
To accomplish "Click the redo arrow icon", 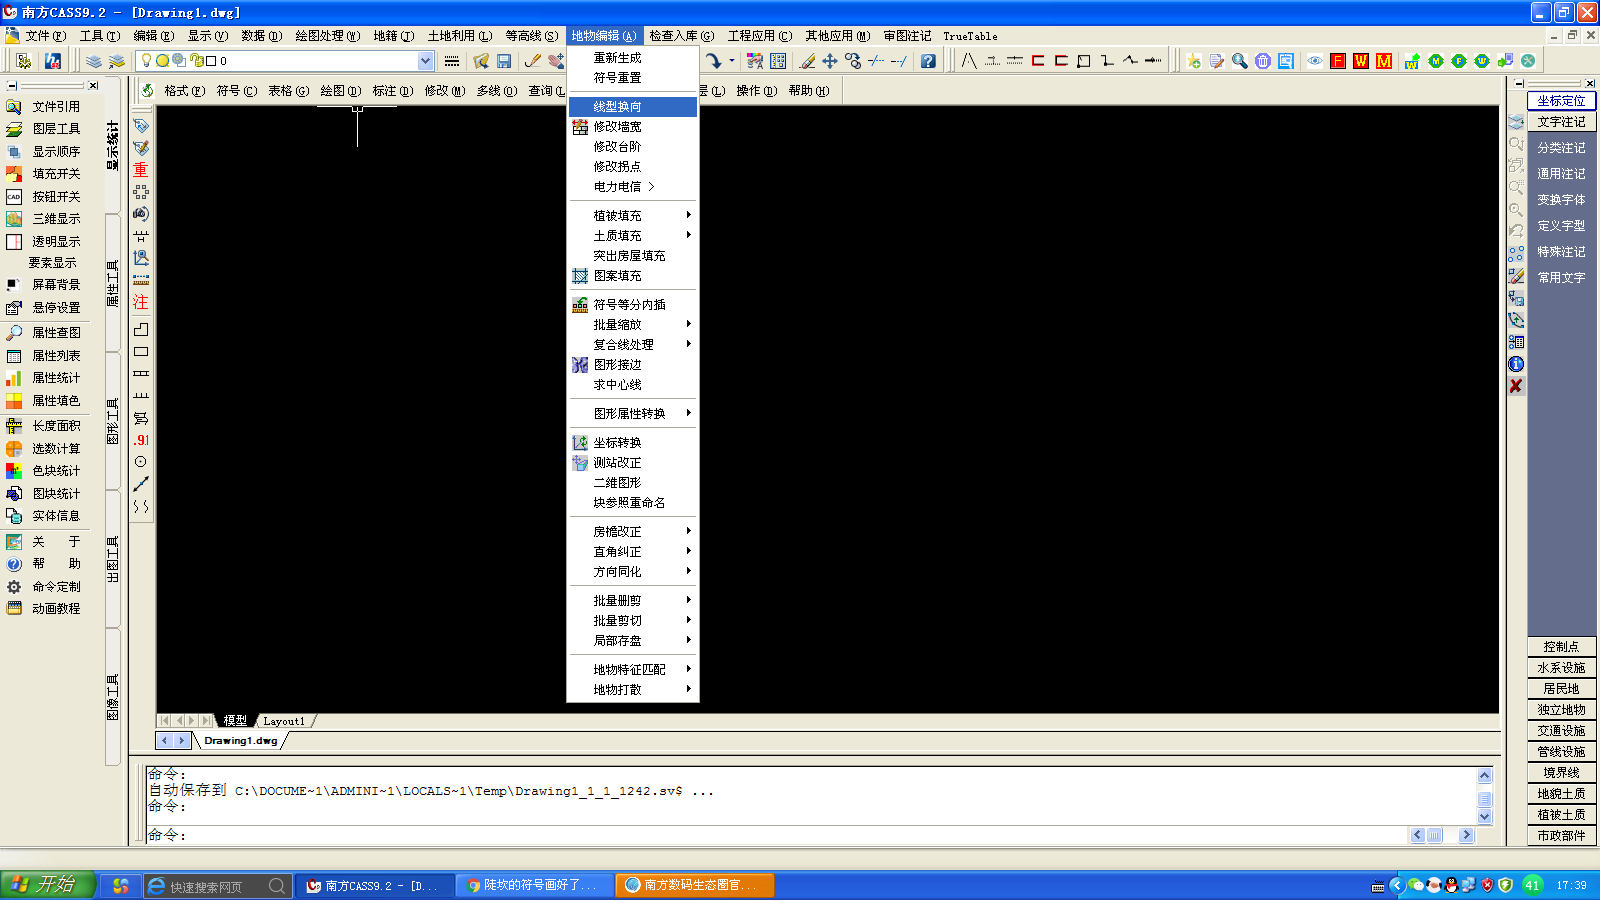I will 713,61.
